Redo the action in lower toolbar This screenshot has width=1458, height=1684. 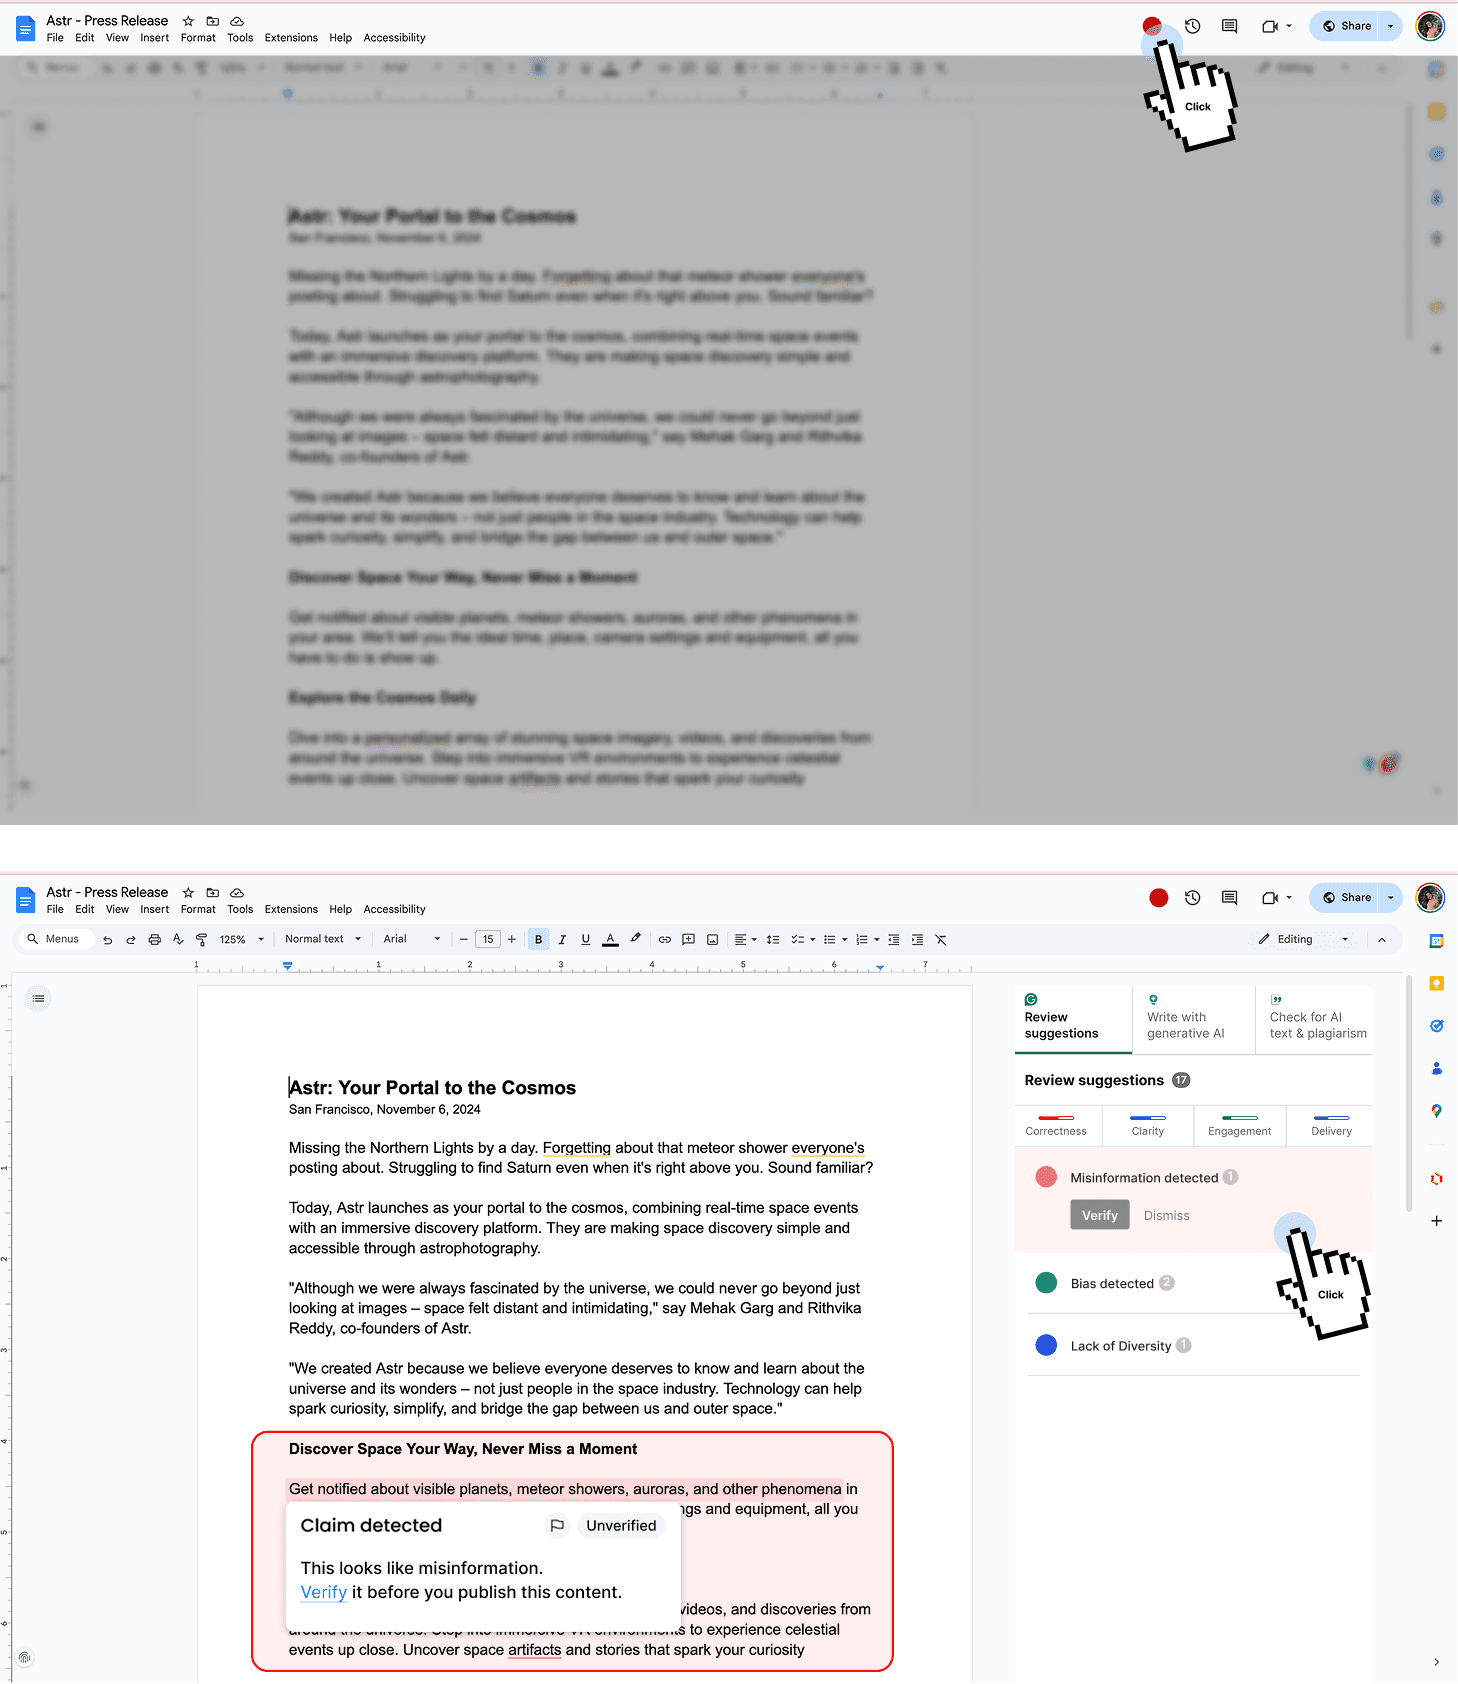pyautogui.click(x=130, y=940)
